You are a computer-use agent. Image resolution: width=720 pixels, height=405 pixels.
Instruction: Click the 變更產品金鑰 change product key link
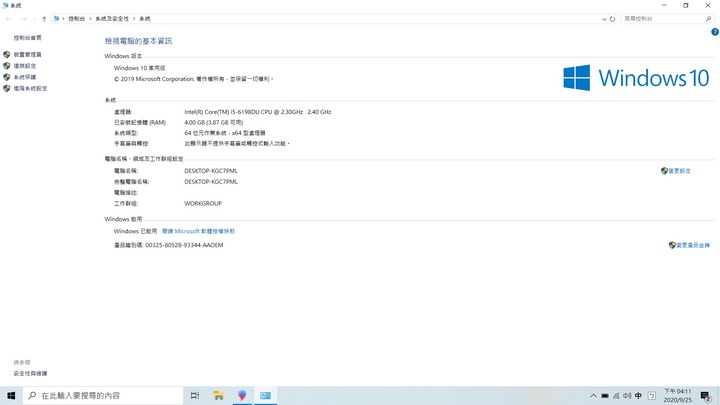pos(693,245)
